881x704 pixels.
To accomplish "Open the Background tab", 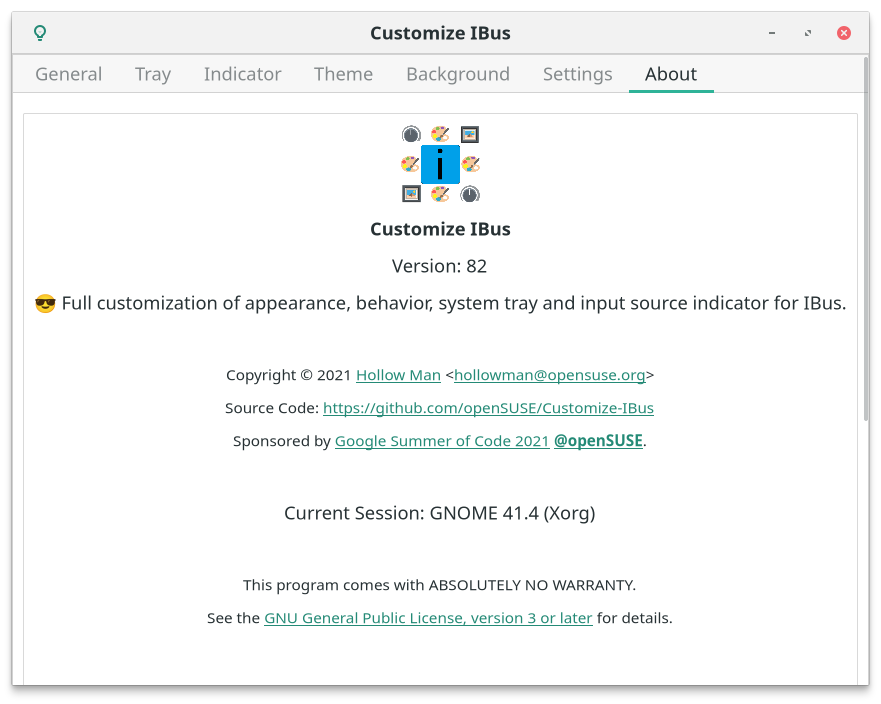I will tap(458, 74).
